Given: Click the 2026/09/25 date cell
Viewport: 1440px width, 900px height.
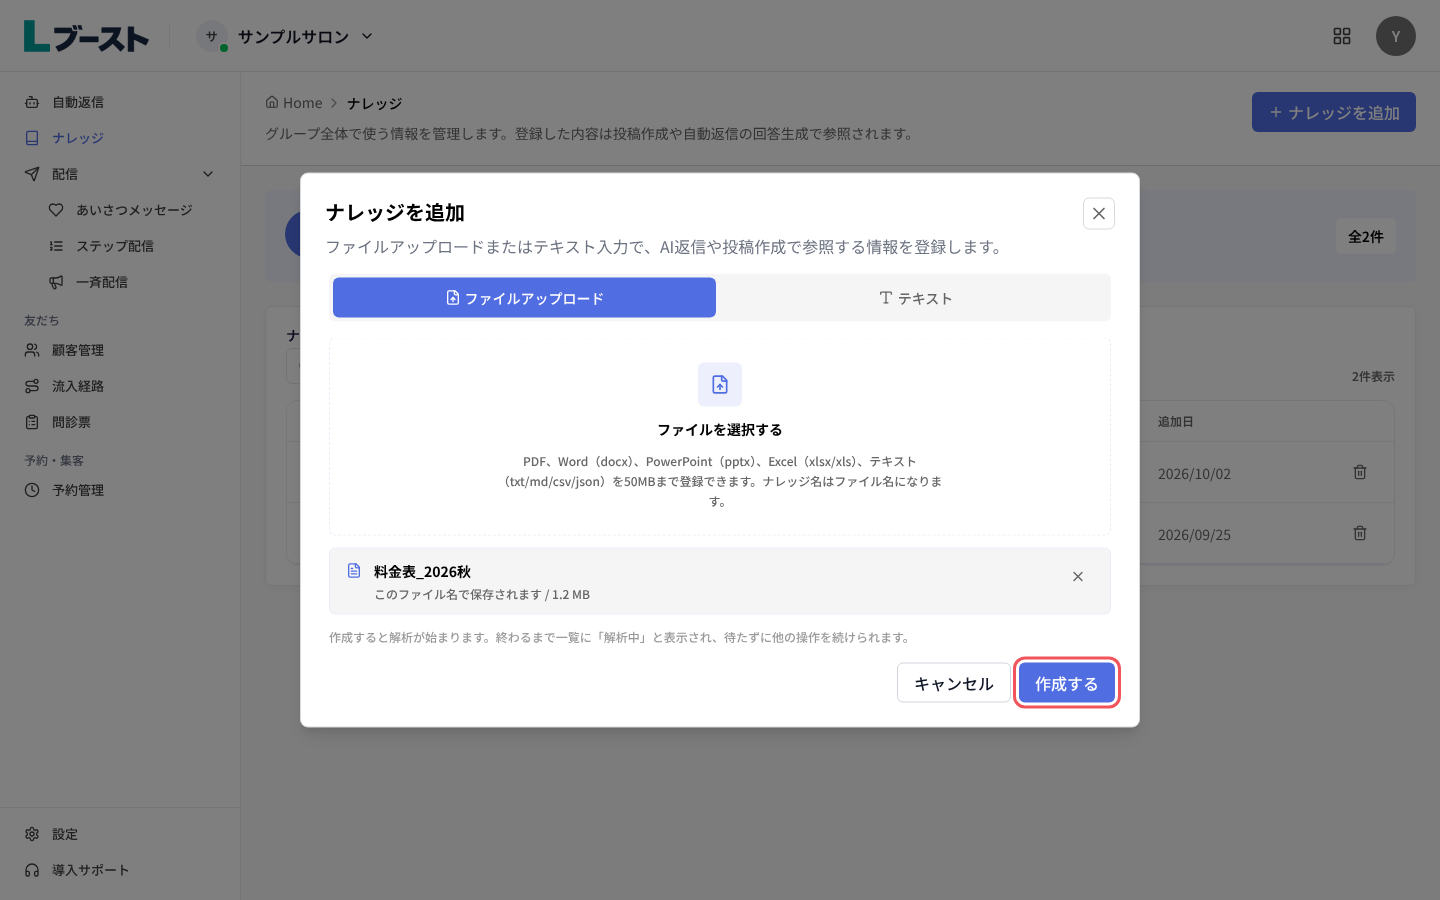Looking at the screenshot, I should coord(1194,535).
